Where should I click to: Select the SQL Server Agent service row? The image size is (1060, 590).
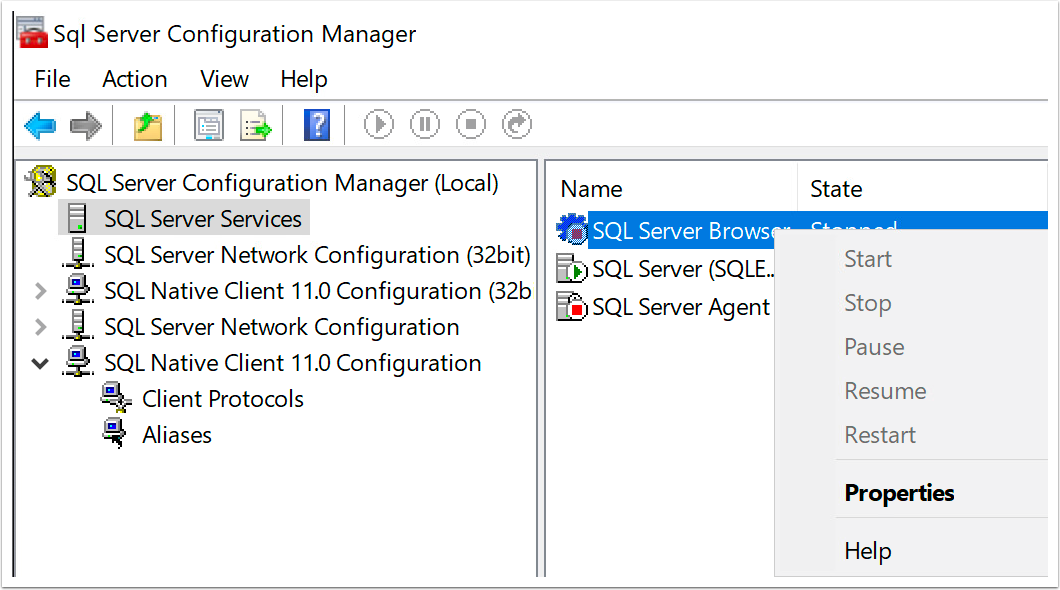pos(680,307)
